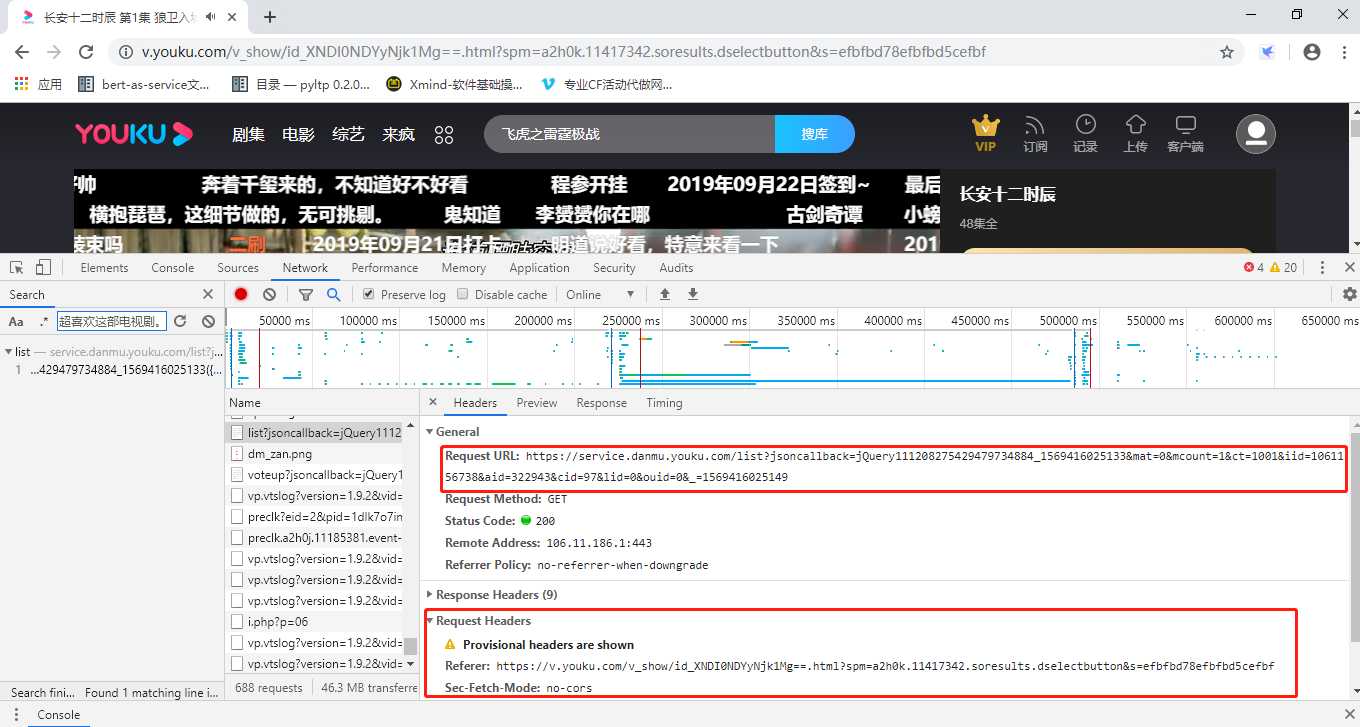Stop recording the network log
Image resolution: width=1360 pixels, height=727 pixels.
(241, 294)
